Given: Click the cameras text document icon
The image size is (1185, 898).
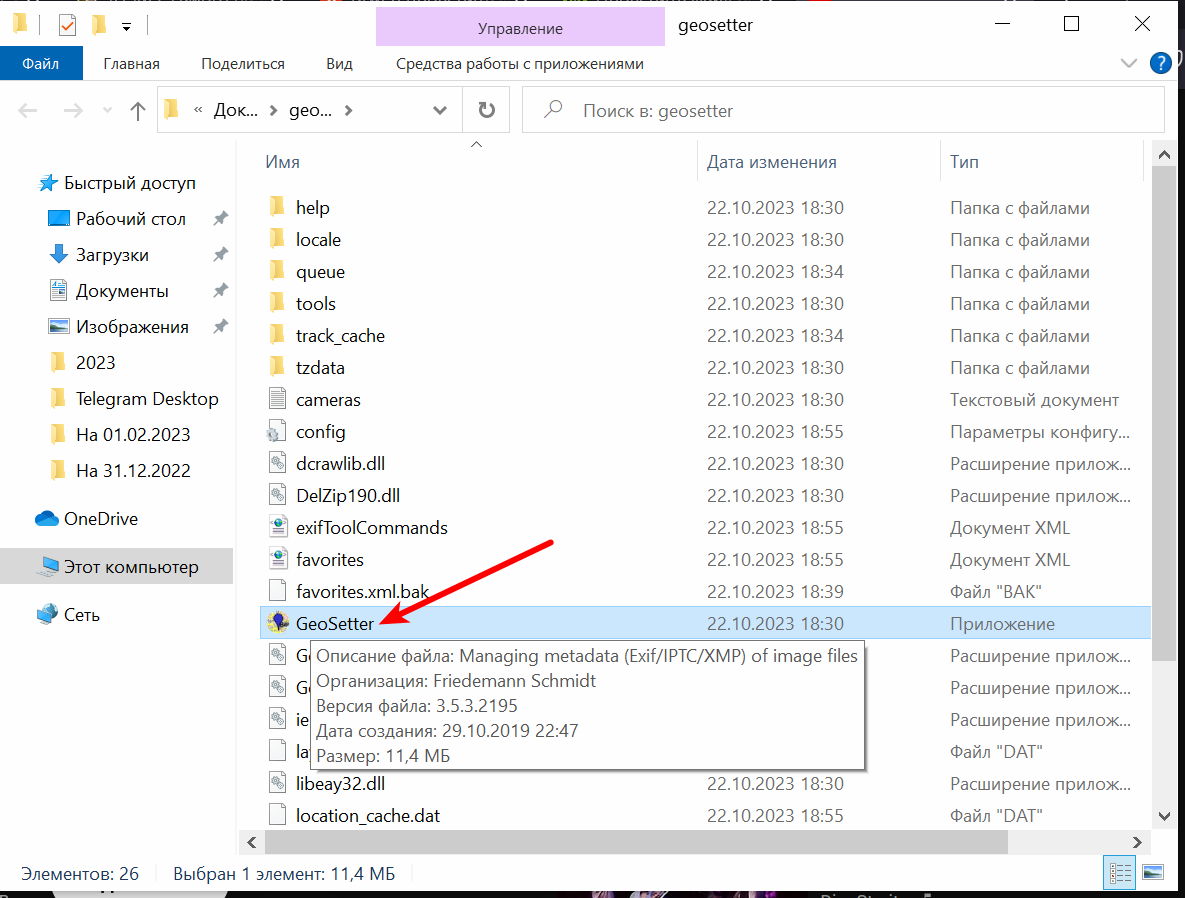Looking at the screenshot, I should pos(277,399).
